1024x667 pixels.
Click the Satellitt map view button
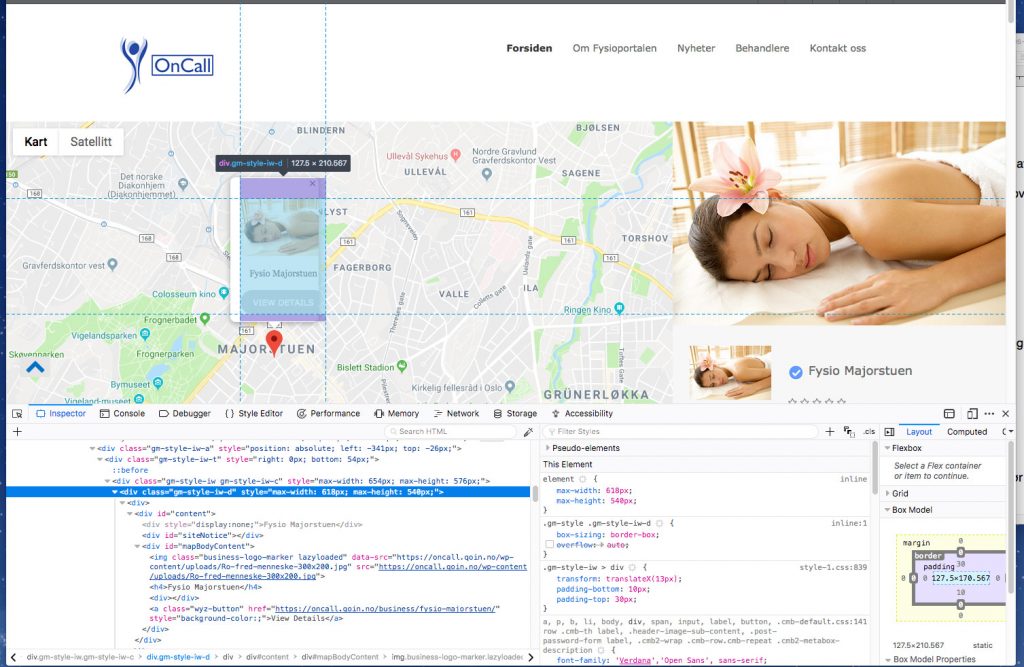(91, 141)
